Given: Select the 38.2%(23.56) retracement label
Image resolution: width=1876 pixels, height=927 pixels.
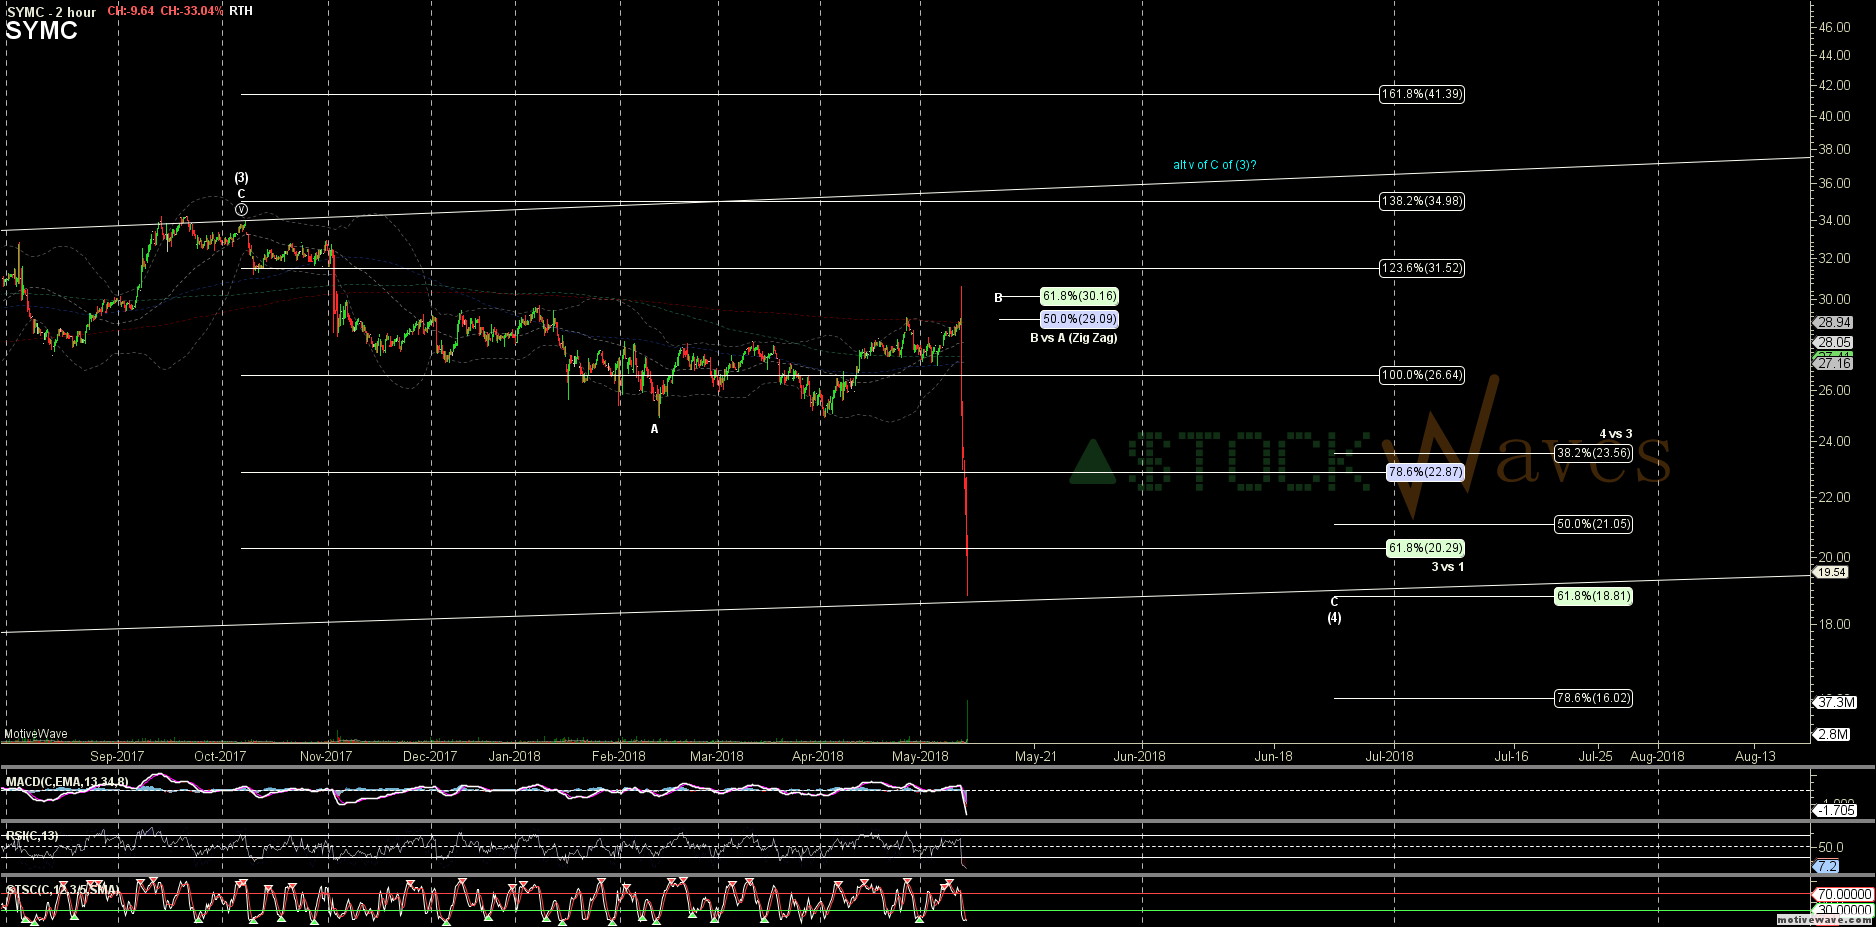Looking at the screenshot, I should click(1593, 453).
